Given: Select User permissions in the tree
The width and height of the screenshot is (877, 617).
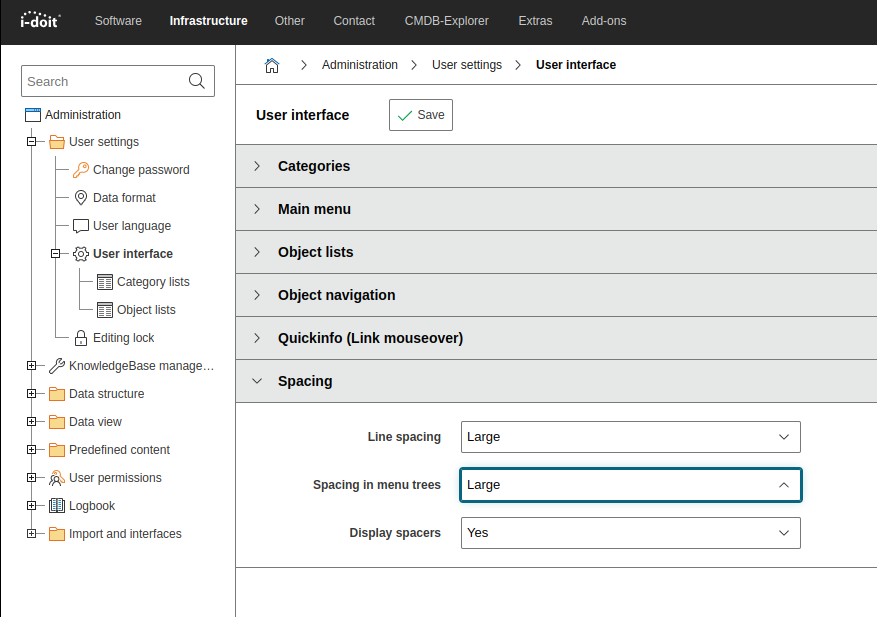Looking at the screenshot, I should click(x=115, y=478).
